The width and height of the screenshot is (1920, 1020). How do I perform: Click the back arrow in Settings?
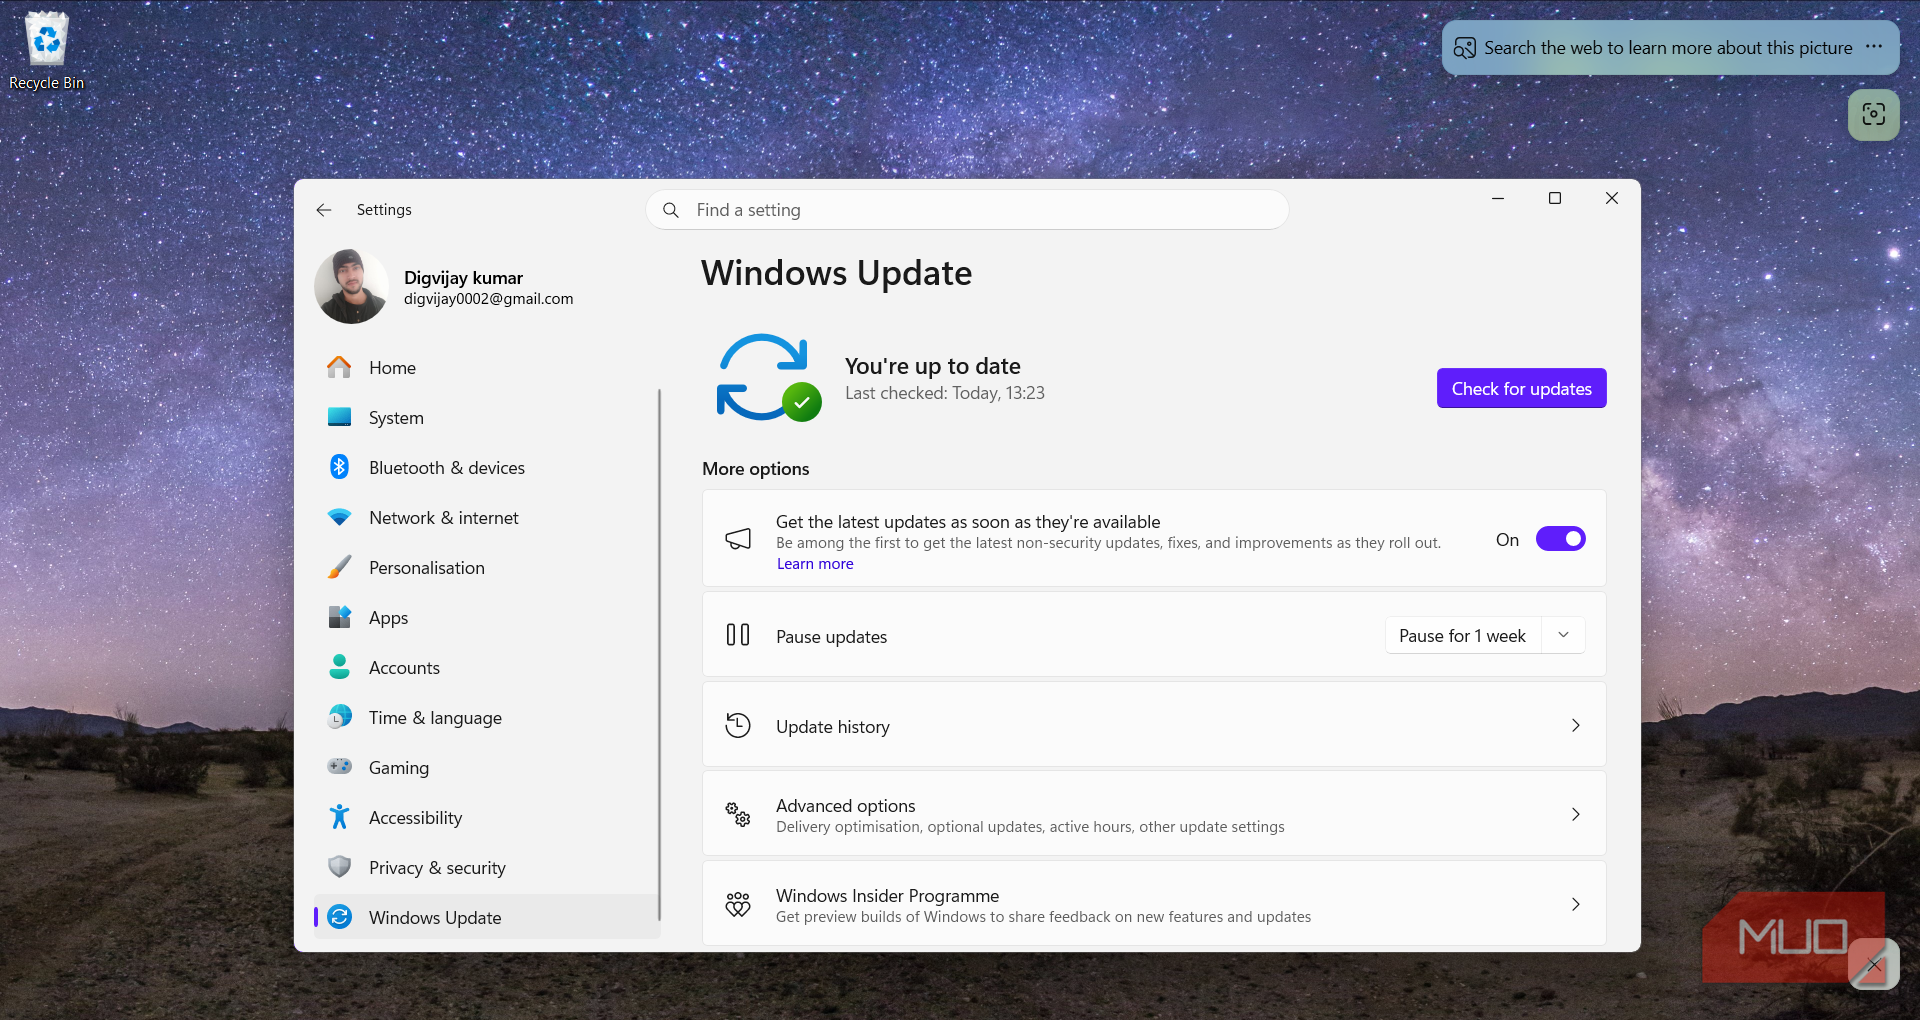(324, 210)
